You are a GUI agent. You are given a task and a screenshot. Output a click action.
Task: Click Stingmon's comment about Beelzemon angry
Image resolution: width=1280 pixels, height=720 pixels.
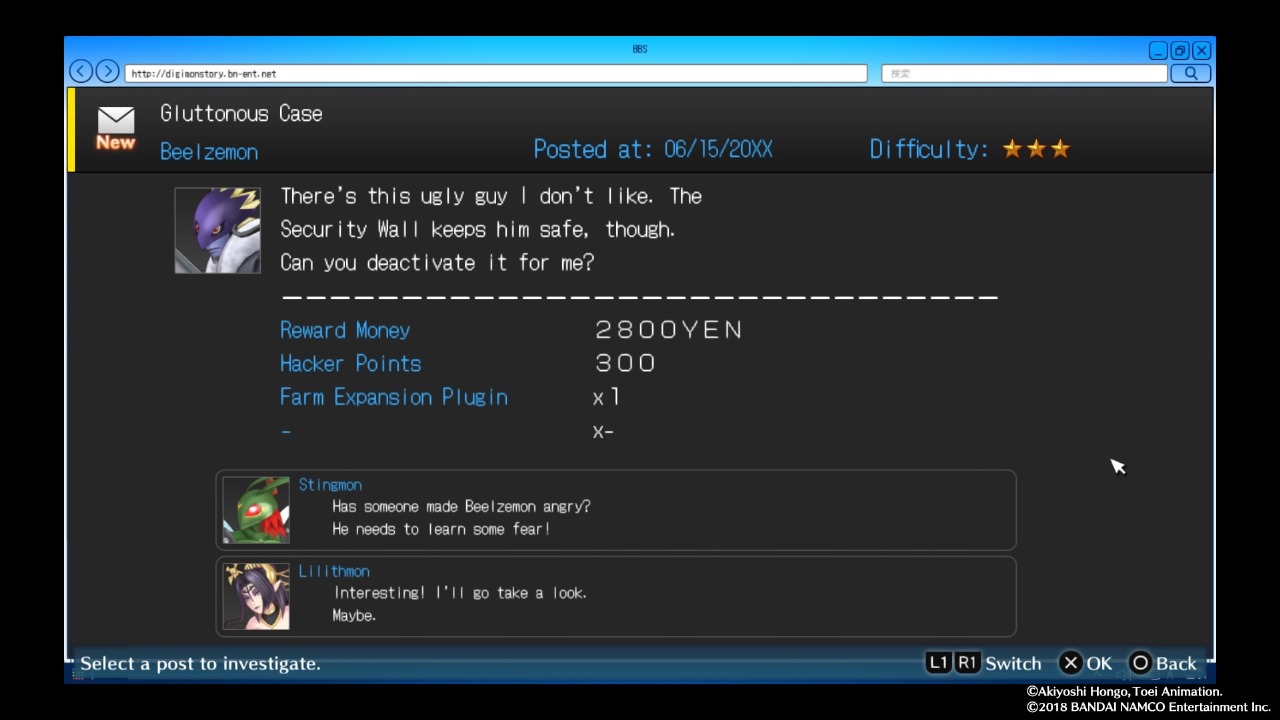pos(461,517)
